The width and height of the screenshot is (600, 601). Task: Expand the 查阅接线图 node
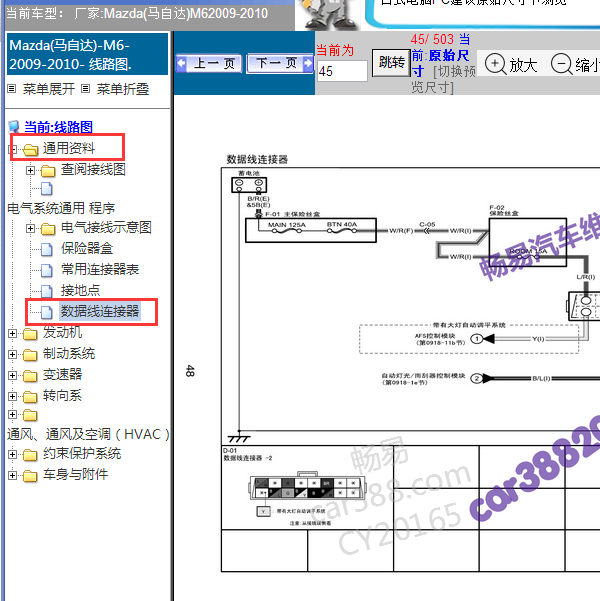[x=31, y=170]
